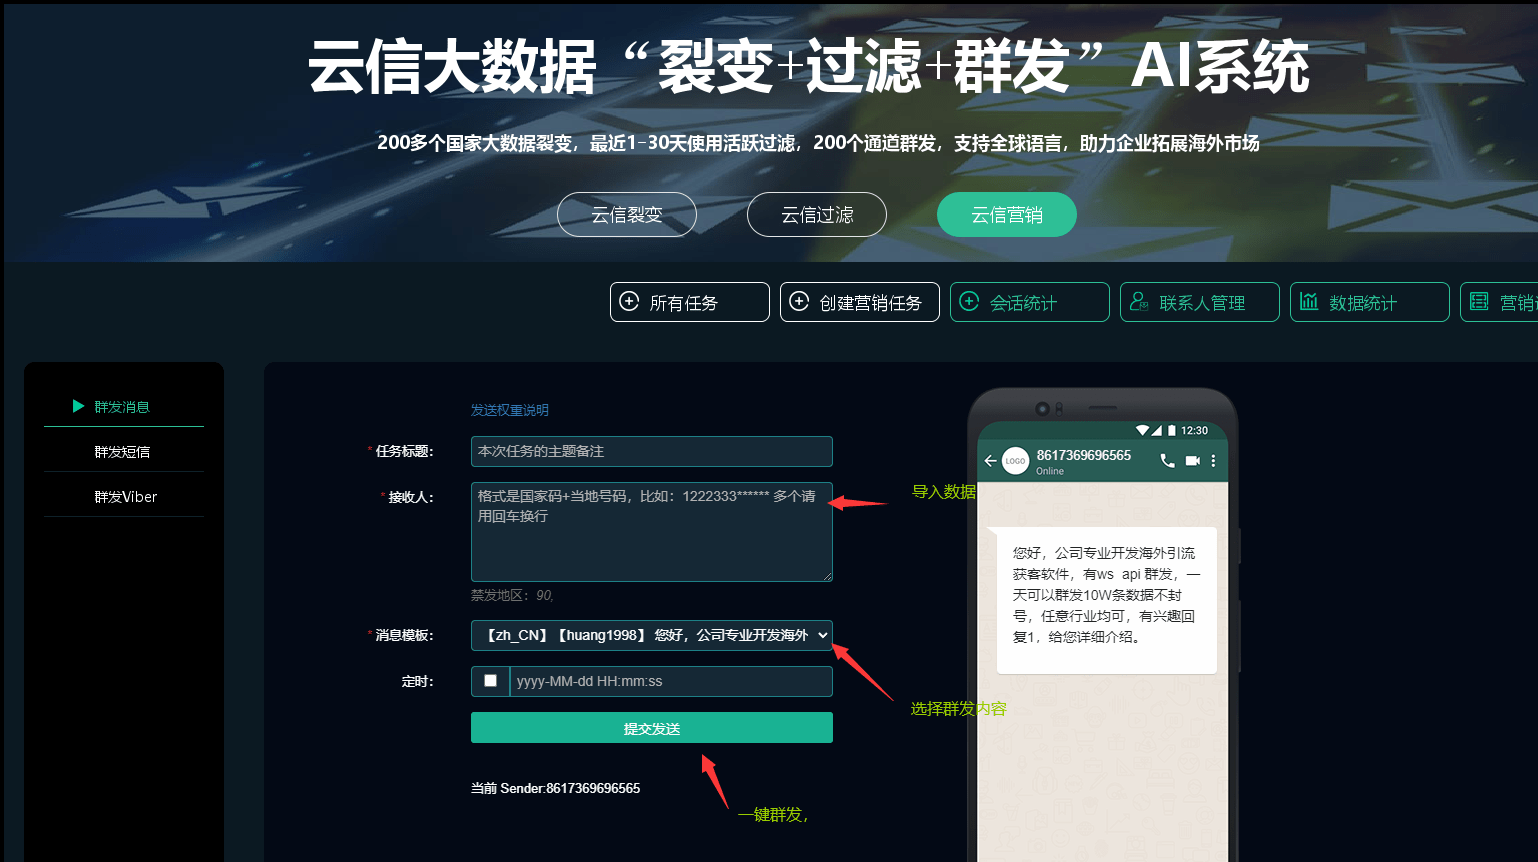The height and width of the screenshot is (862, 1538).
Task: Click the video call icon in phone preview
Action: point(1192,461)
